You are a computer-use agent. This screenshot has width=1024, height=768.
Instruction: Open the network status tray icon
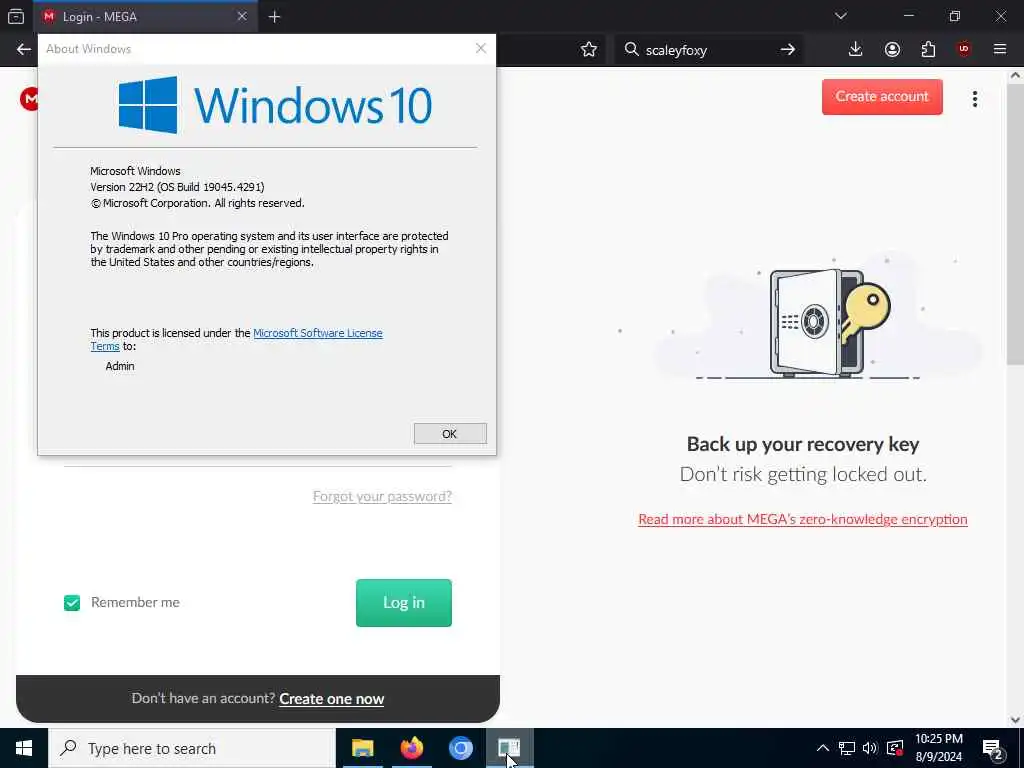[847, 748]
